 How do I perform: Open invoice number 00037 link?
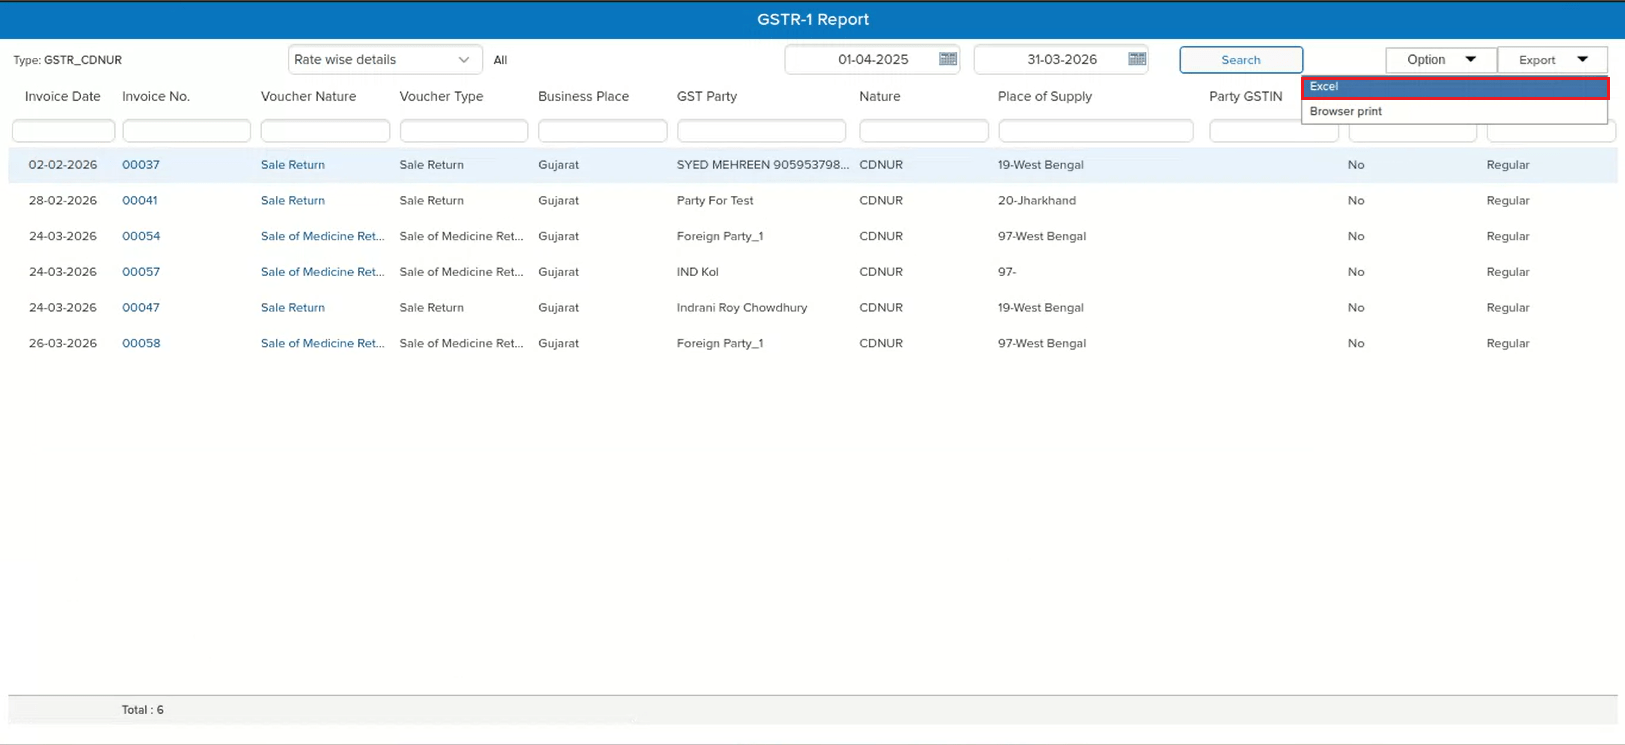click(x=141, y=165)
